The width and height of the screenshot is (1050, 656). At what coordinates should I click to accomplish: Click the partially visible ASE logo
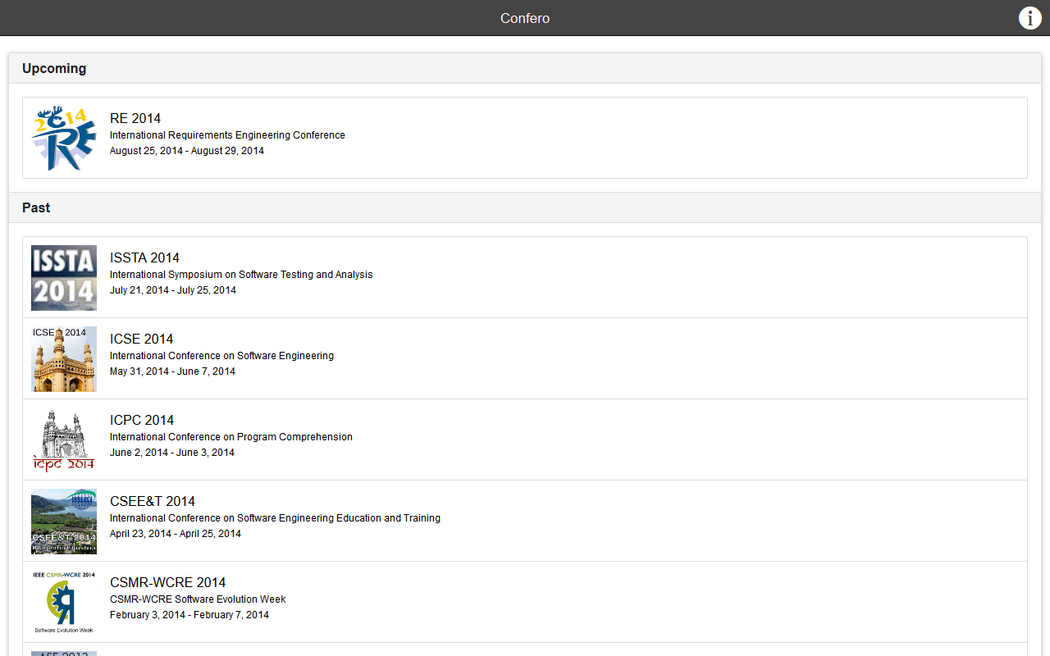point(64,653)
